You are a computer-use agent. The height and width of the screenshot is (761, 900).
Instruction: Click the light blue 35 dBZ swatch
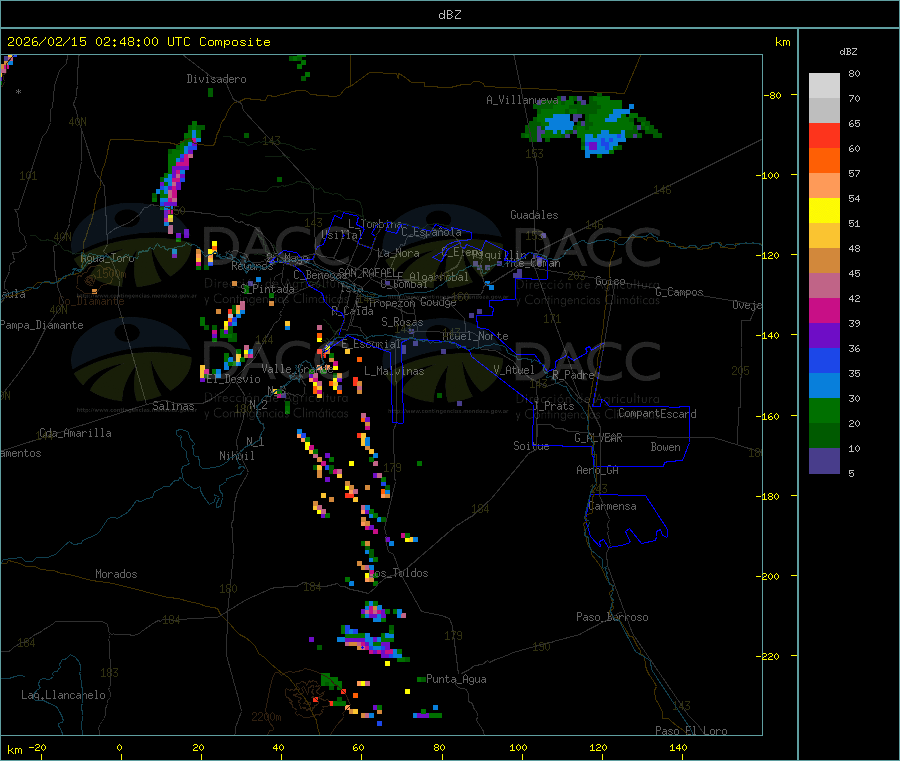824,385
